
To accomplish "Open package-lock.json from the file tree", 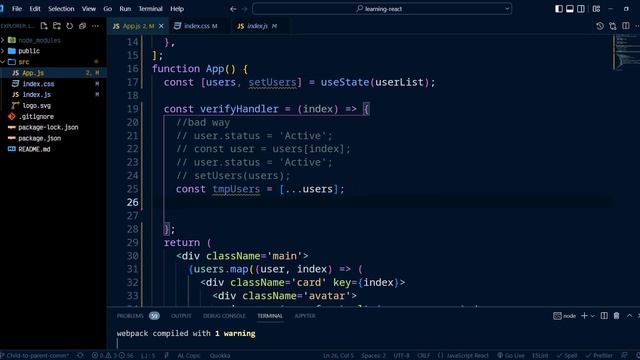I will [53, 127].
